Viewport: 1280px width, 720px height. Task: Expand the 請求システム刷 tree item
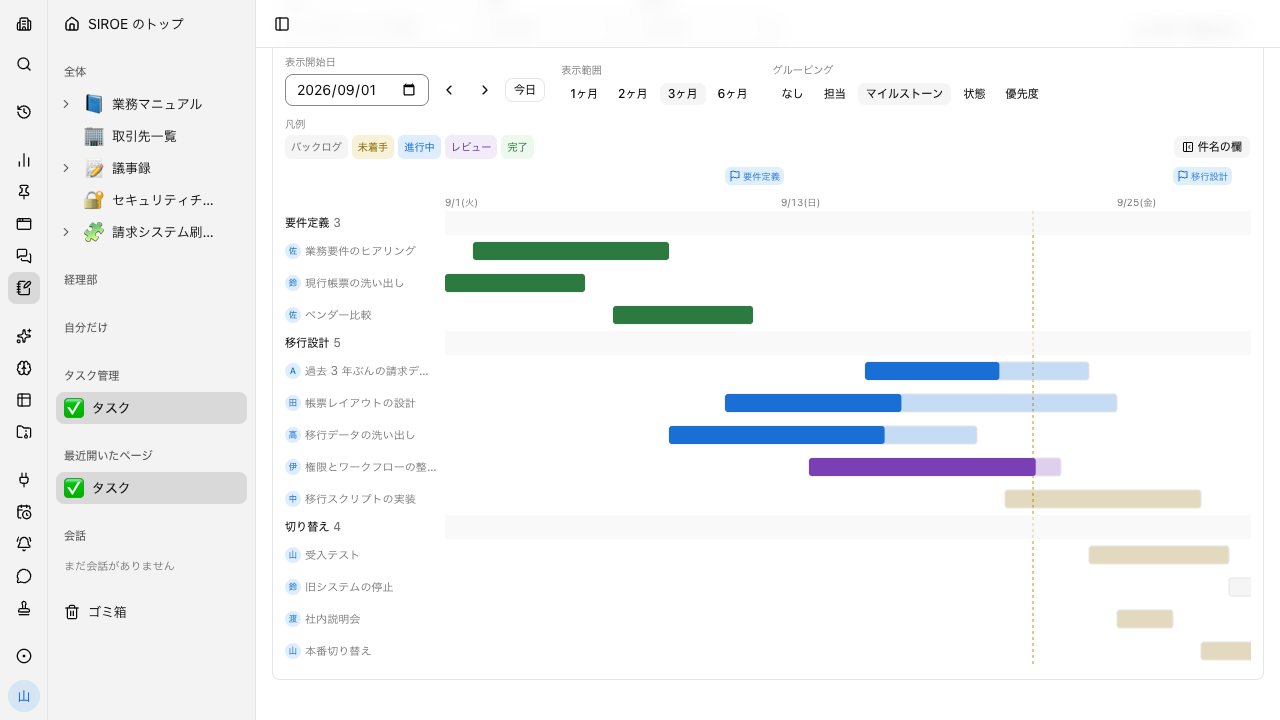coord(66,232)
